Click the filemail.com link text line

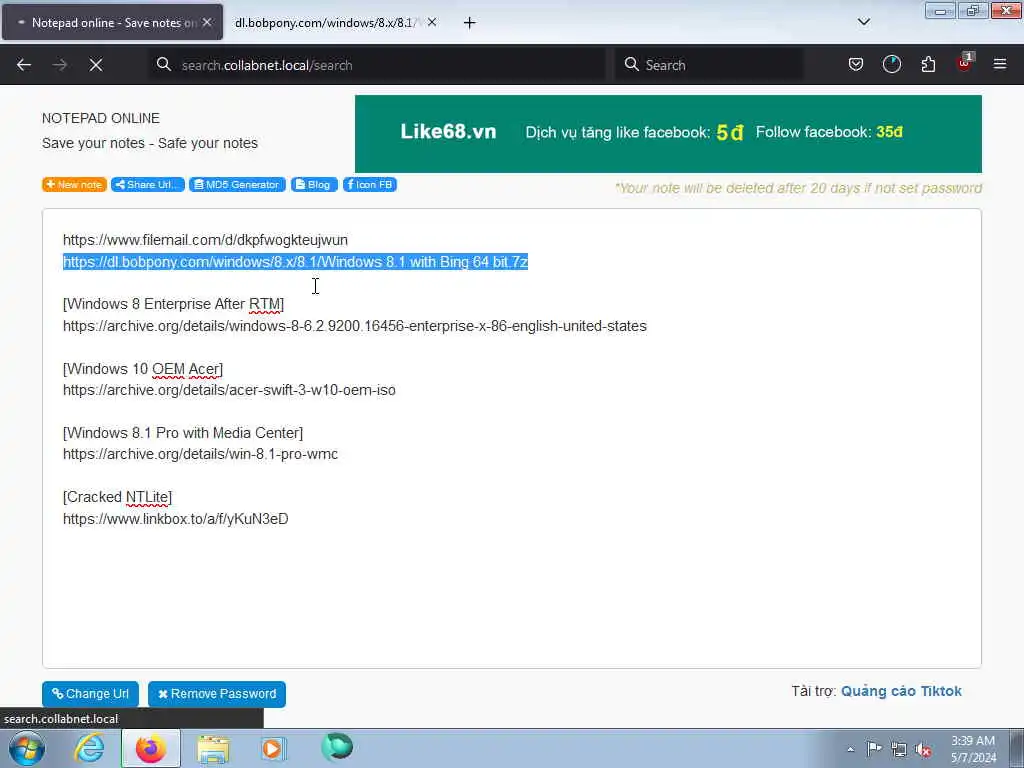pos(205,240)
